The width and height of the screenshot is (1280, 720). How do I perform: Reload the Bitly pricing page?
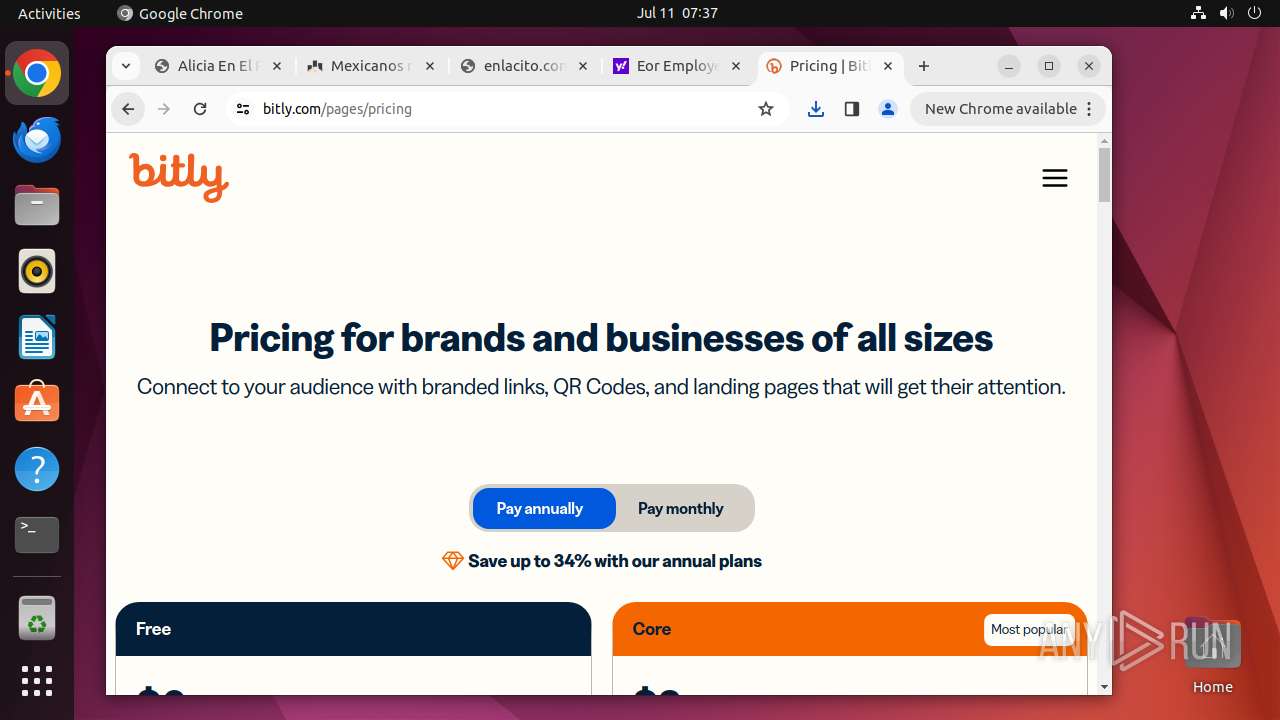(x=200, y=109)
